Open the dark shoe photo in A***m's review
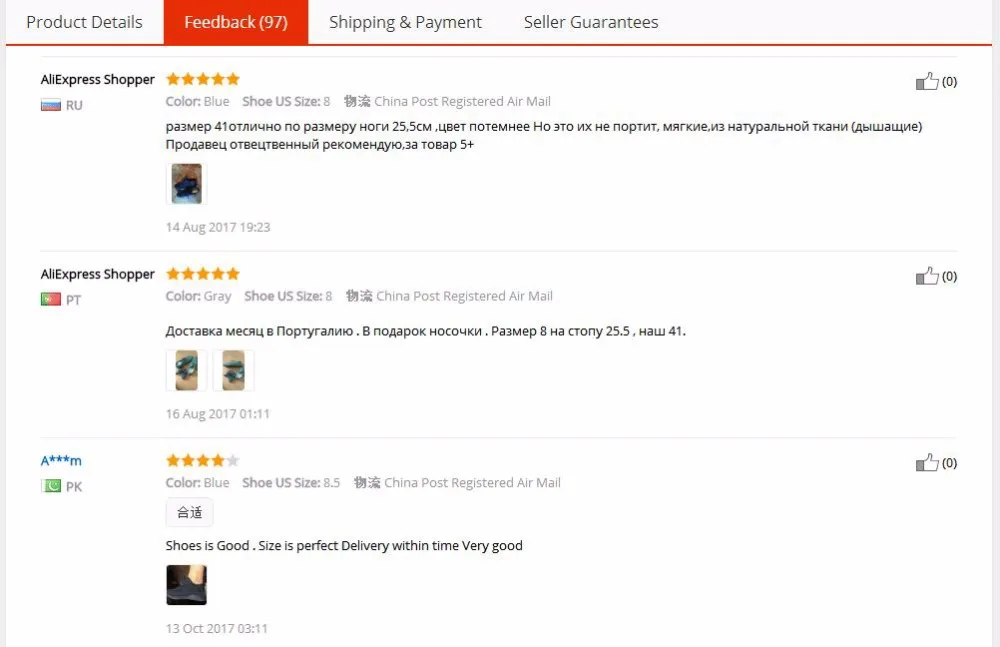Viewport: 1000px width, 647px height. coord(186,584)
